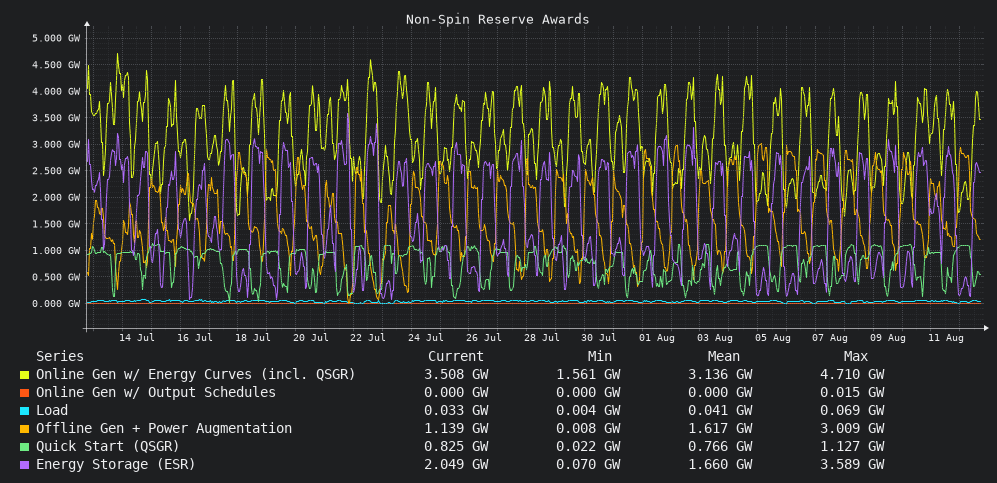Click the 1.500 GW y-axis label
This screenshot has width=997, height=483.
point(56,224)
